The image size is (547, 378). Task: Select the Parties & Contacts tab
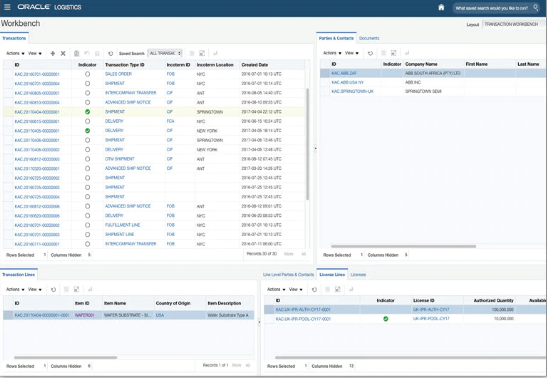[x=336, y=38]
